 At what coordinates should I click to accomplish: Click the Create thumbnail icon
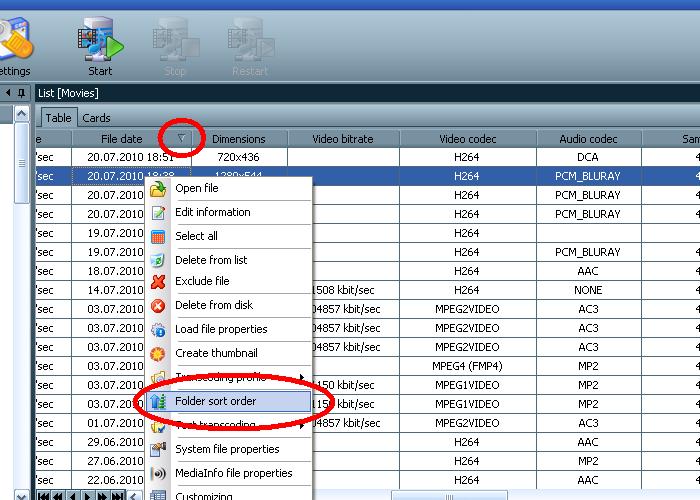[158, 353]
